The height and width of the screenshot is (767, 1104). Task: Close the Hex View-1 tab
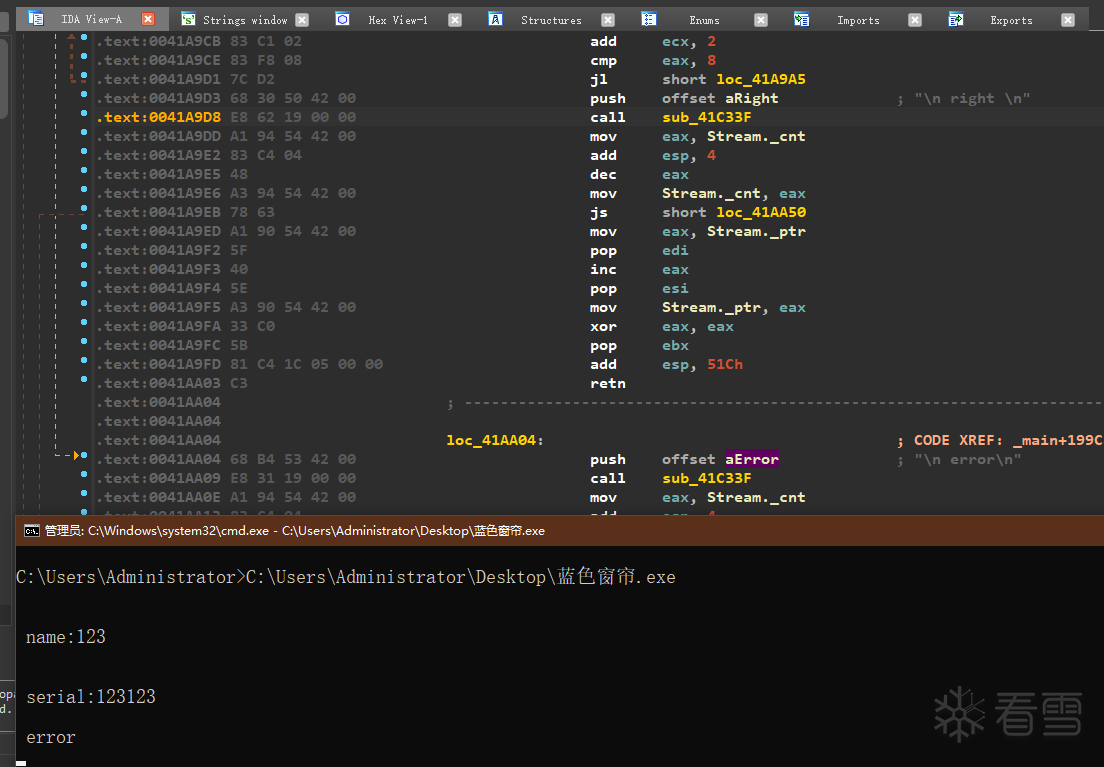(455, 20)
